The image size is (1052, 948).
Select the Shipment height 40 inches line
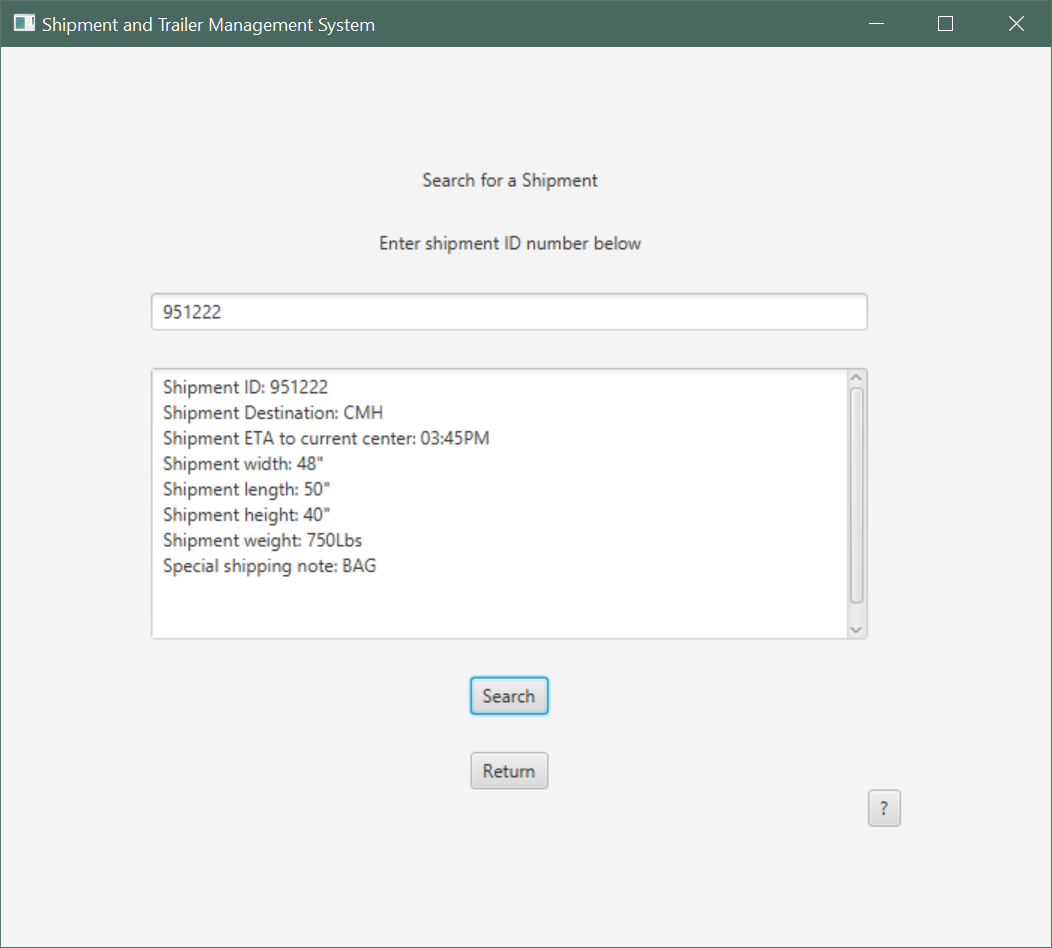[x=245, y=514]
